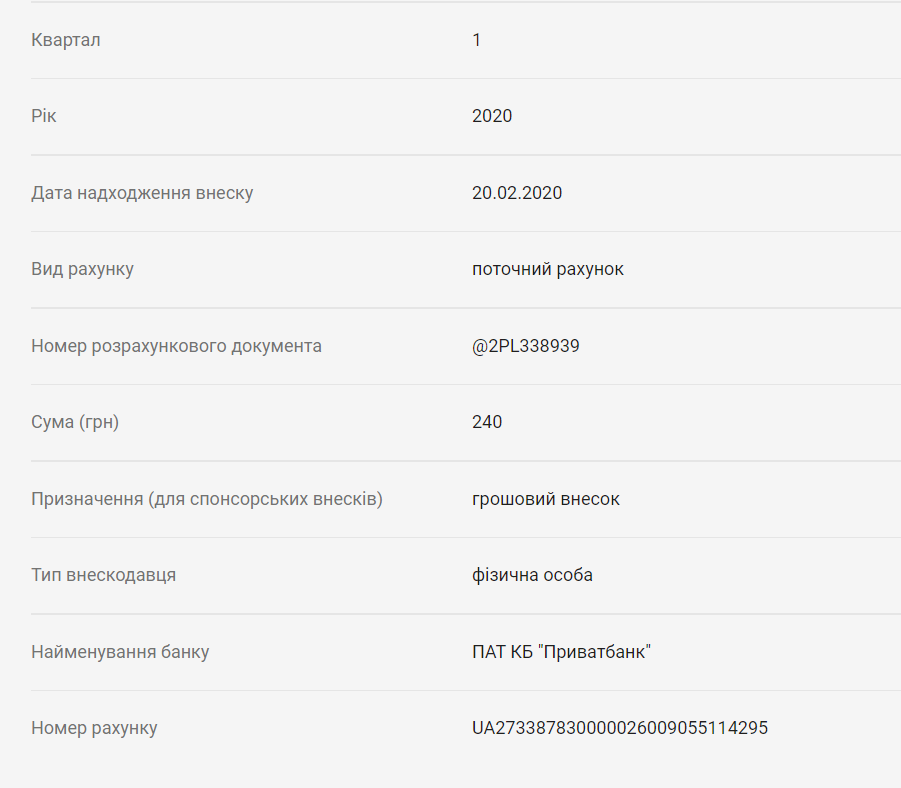Click the "Найменування банку" label

[120, 652]
